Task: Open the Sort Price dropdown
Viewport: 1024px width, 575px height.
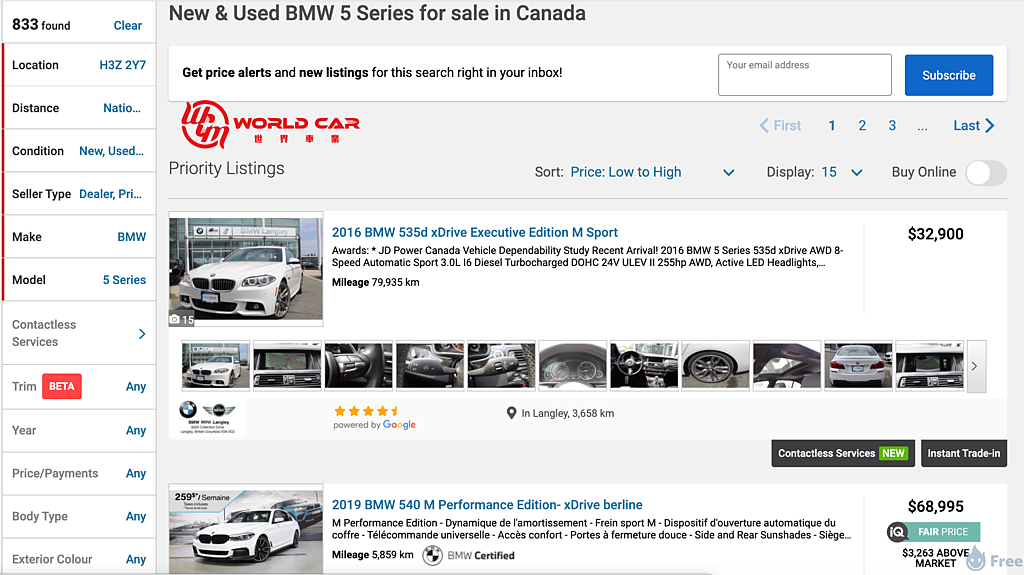Action: [x=652, y=172]
